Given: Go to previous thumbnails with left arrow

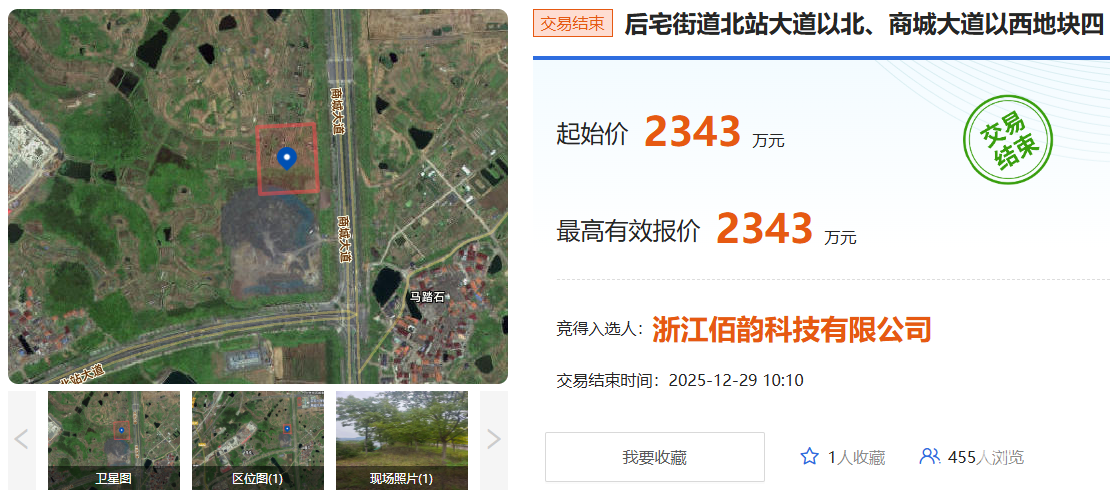Looking at the screenshot, I should [x=21, y=440].
